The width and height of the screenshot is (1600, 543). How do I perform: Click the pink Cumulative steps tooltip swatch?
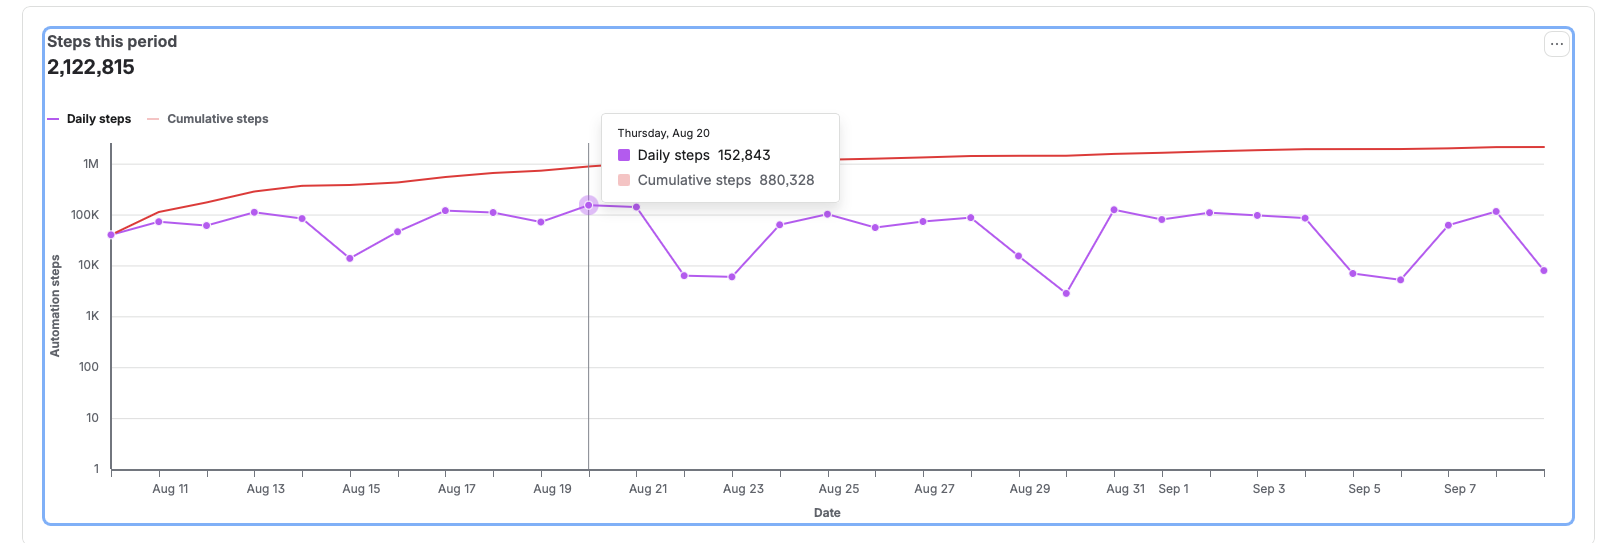624,180
